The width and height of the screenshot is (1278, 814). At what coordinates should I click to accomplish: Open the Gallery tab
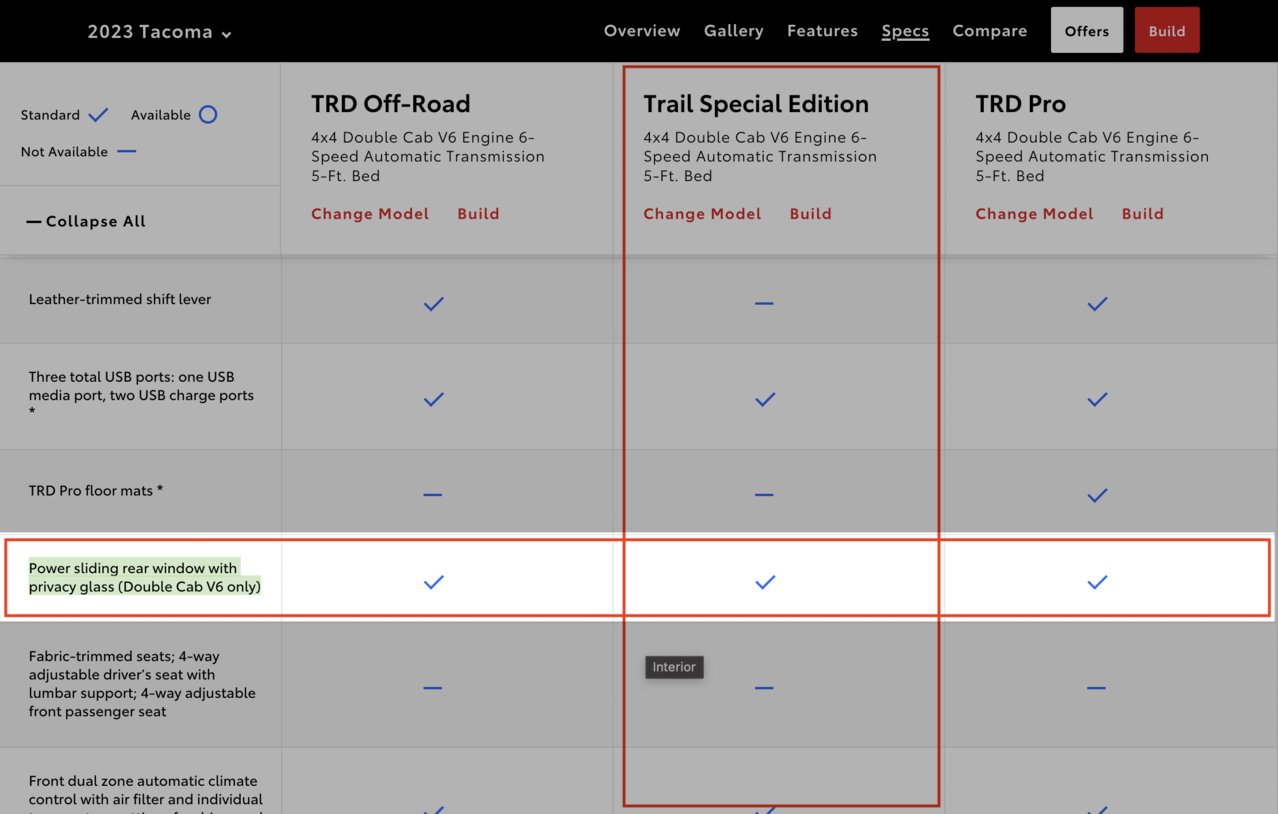coord(733,31)
